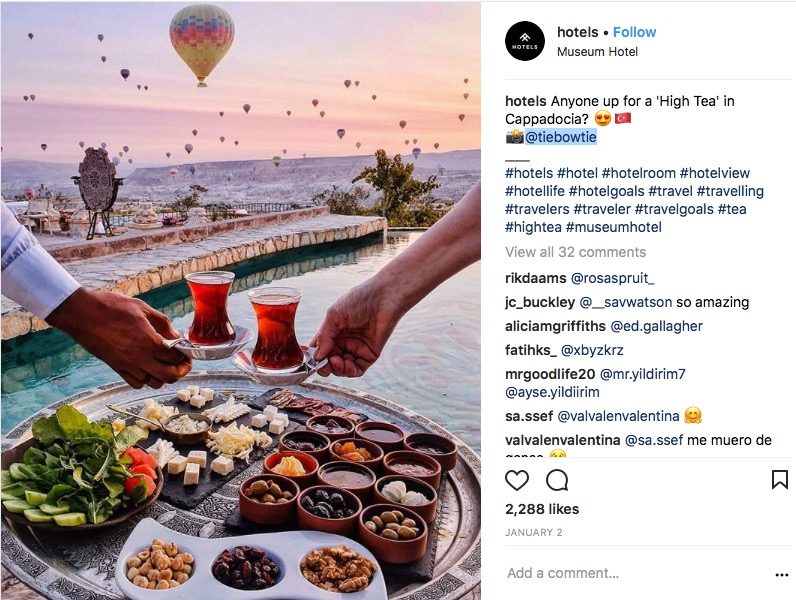Open the rikdaams commenter profile
796x600 pixels.
(536, 278)
